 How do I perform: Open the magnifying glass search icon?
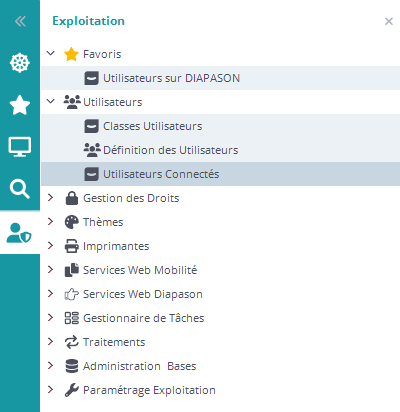coord(20,189)
